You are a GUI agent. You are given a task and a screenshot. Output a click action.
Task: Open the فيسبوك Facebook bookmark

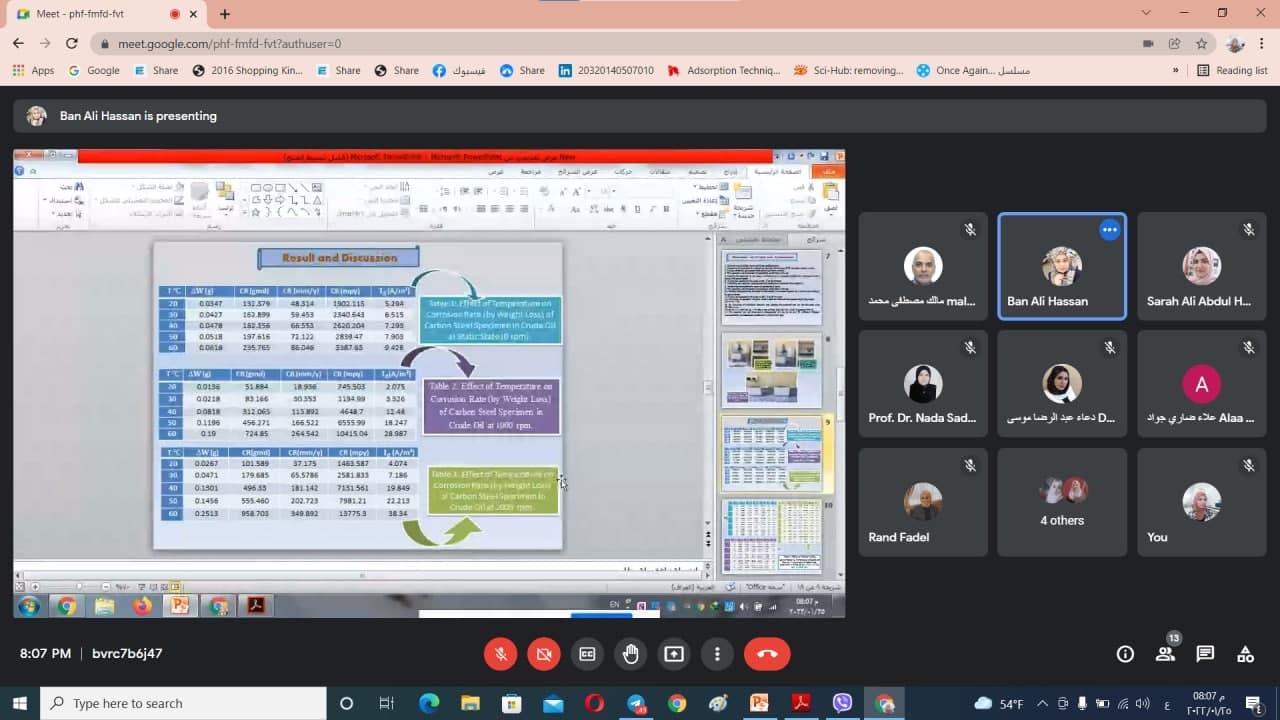coord(459,70)
